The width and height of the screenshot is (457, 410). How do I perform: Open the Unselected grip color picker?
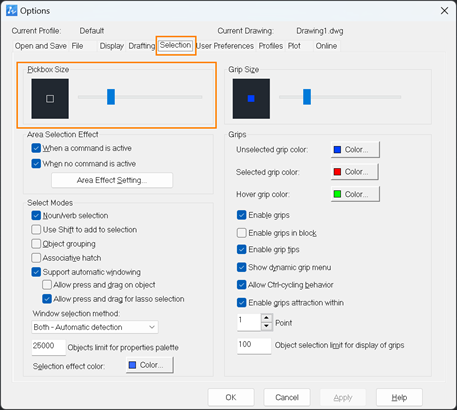point(355,150)
